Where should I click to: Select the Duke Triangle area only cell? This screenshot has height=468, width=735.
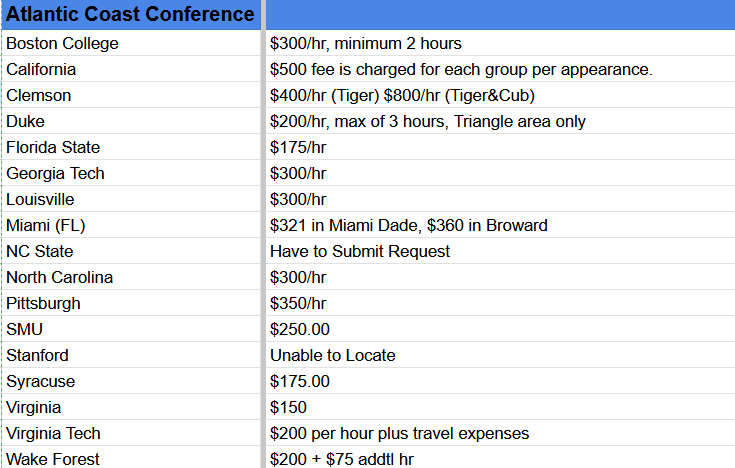pos(500,121)
